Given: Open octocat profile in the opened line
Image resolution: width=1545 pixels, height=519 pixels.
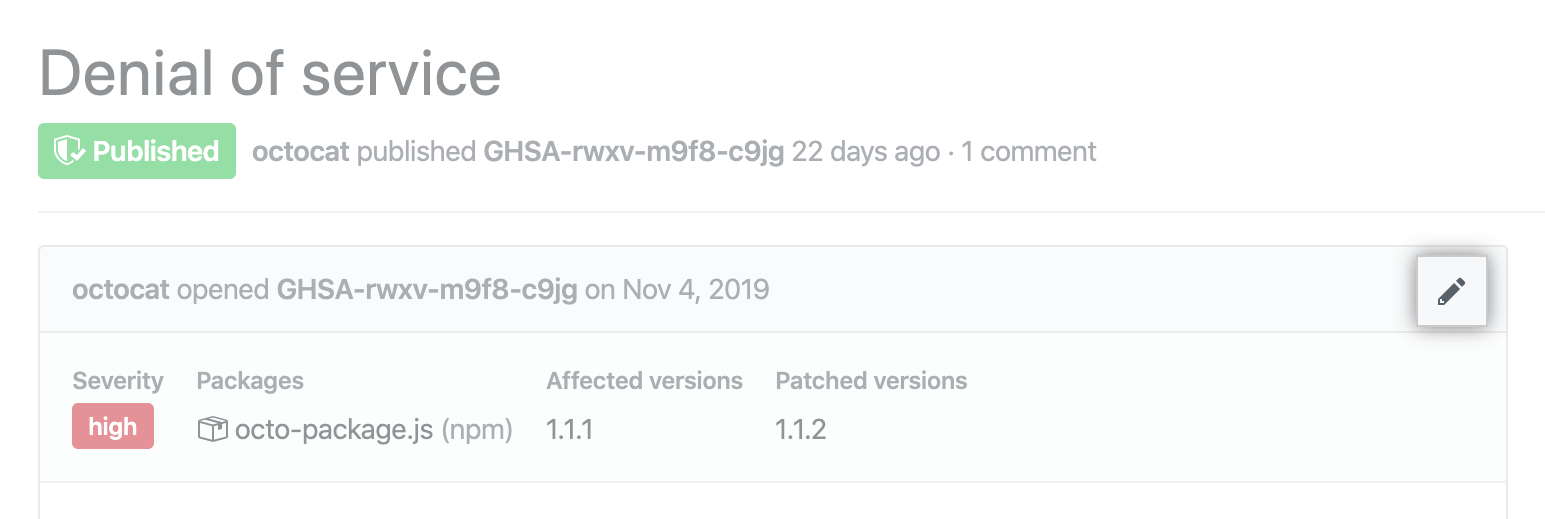Looking at the screenshot, I should [121, 291].
